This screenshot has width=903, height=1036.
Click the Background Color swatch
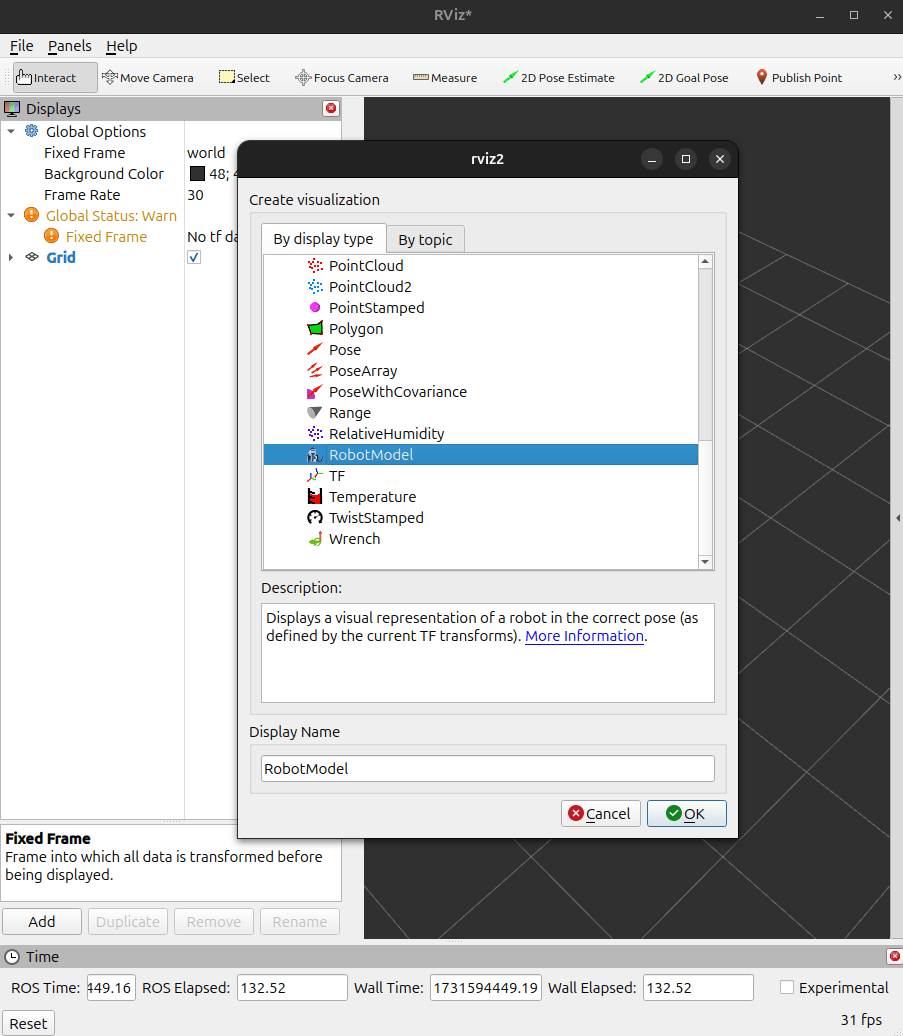pyautogui.click(x=197, y=173)
